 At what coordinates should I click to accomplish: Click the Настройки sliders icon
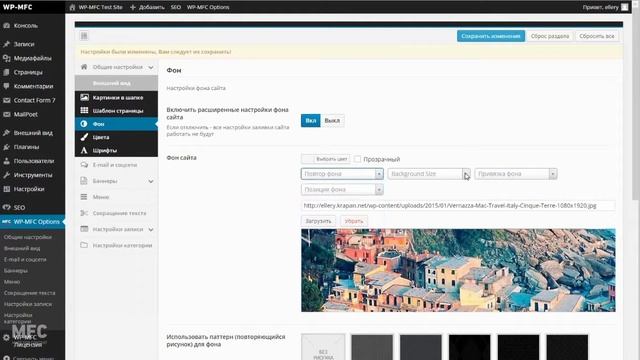(x=7, y=189)
